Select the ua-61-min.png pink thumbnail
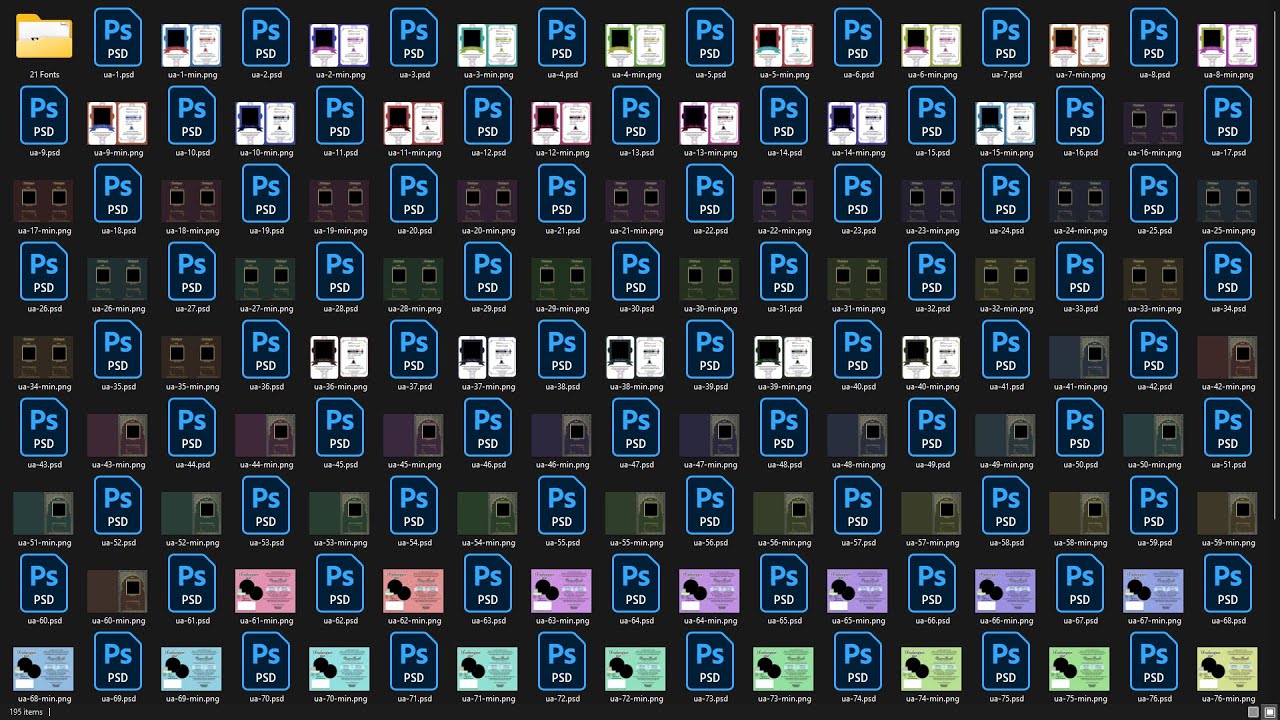The image size is (1280, 720). pyautogui.click(x=266, y=591)
